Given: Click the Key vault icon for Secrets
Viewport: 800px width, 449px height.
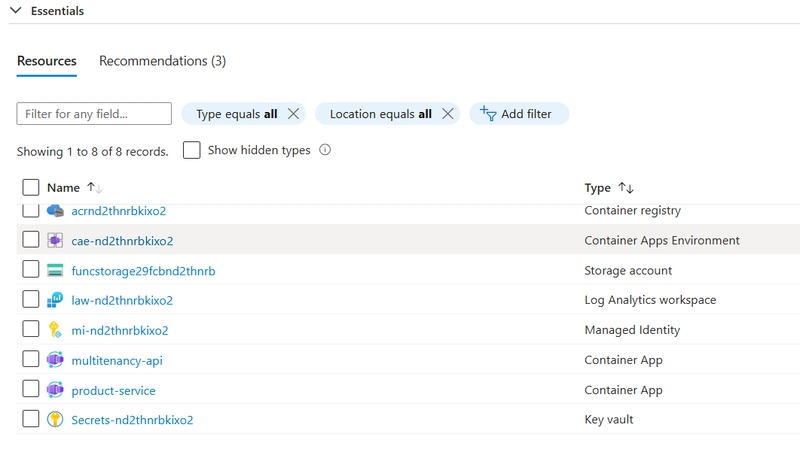Looking at the screenshot, I should [55, 419].
